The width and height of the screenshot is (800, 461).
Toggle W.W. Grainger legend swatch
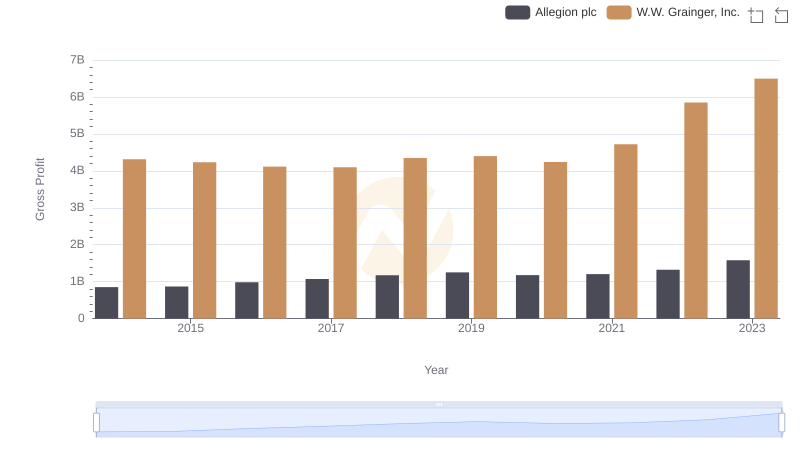click(x=619, y=12)
